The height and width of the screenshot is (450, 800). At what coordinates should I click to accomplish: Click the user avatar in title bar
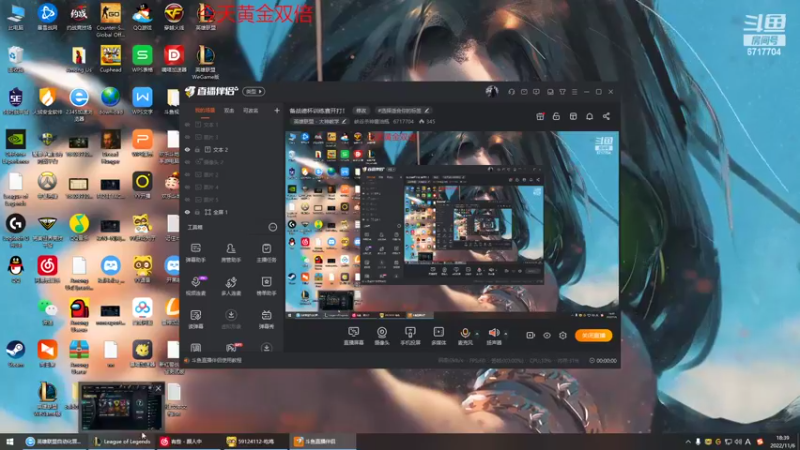[491, 91]
